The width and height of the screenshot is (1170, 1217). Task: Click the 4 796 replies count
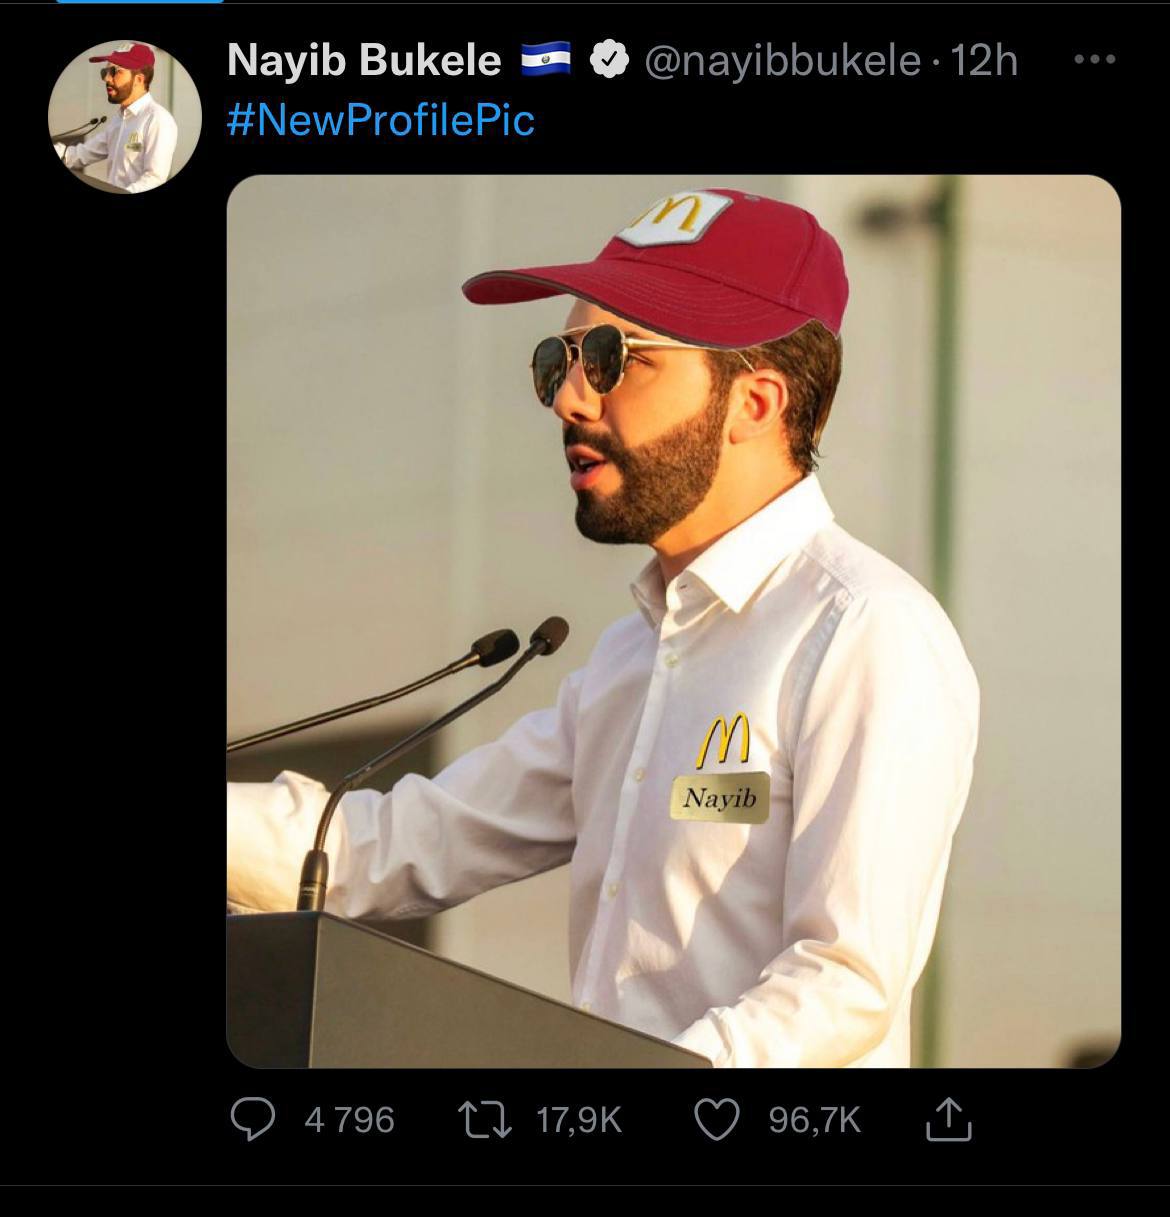click(x=349, y=1120)
